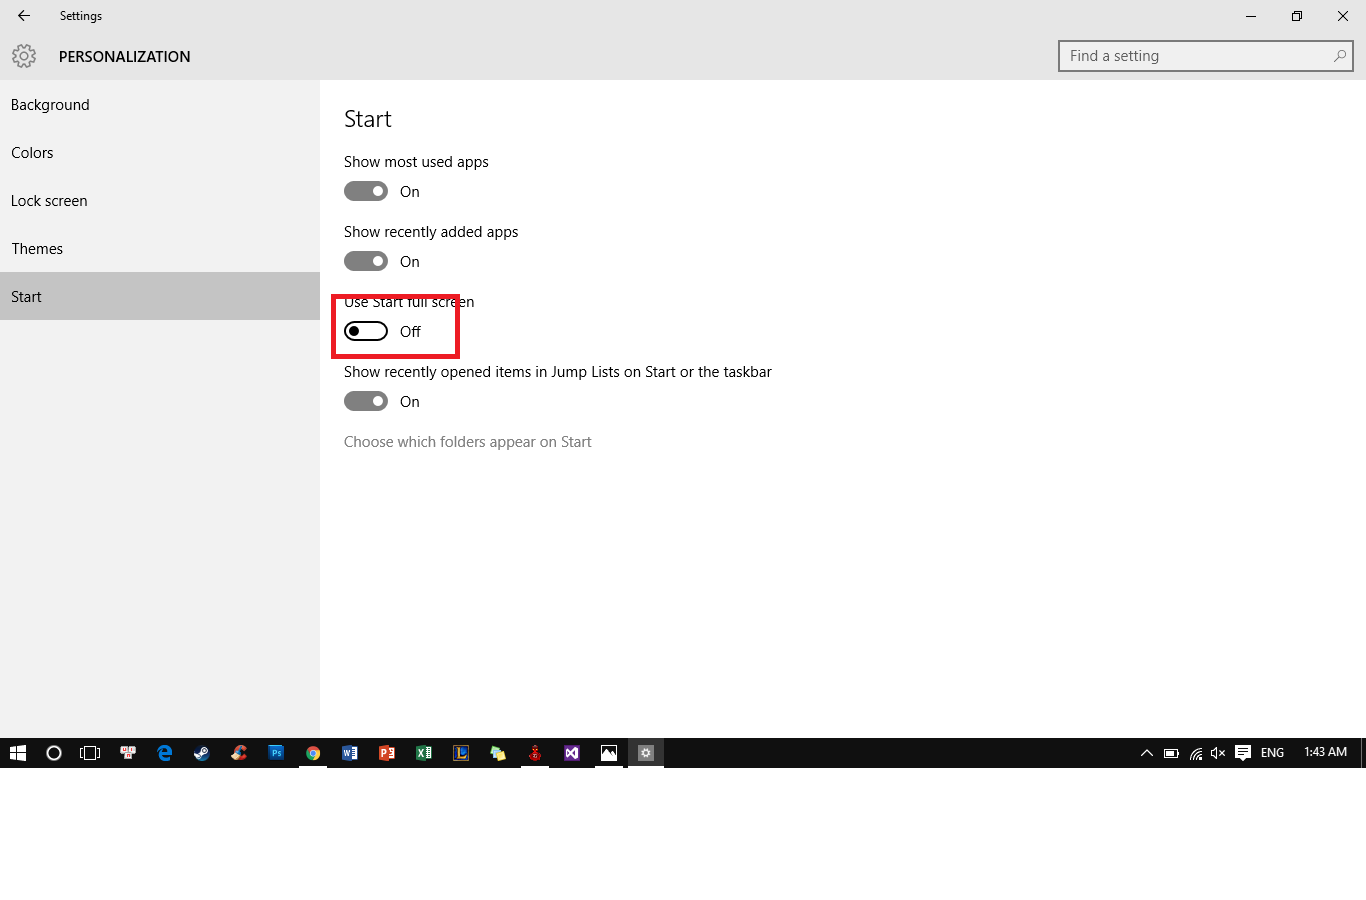Open Task View on the taskbar
1366x900 pixels.
point(90,753)
